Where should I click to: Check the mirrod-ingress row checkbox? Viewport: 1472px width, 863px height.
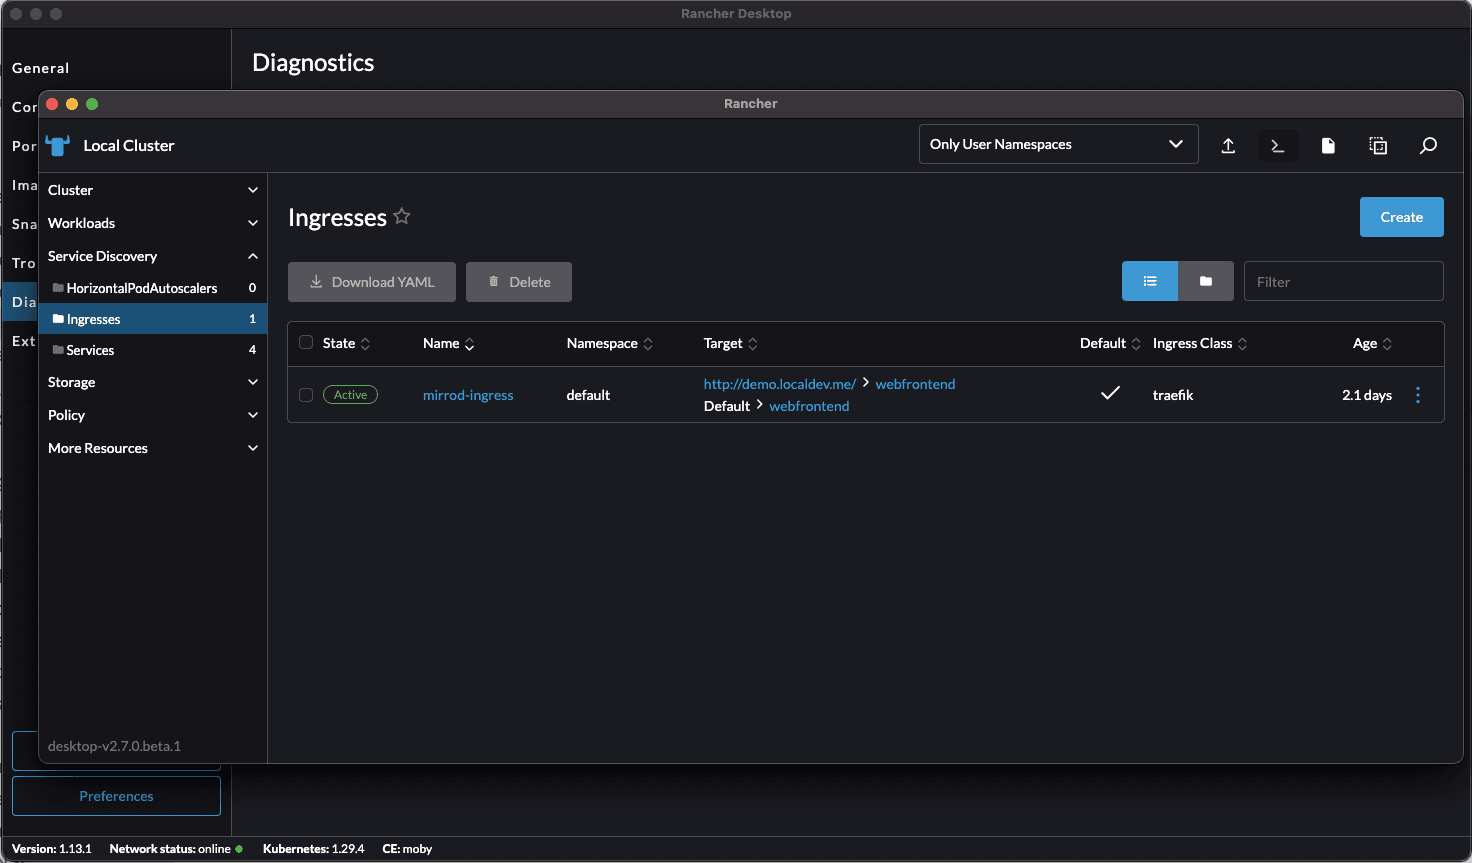306,395
